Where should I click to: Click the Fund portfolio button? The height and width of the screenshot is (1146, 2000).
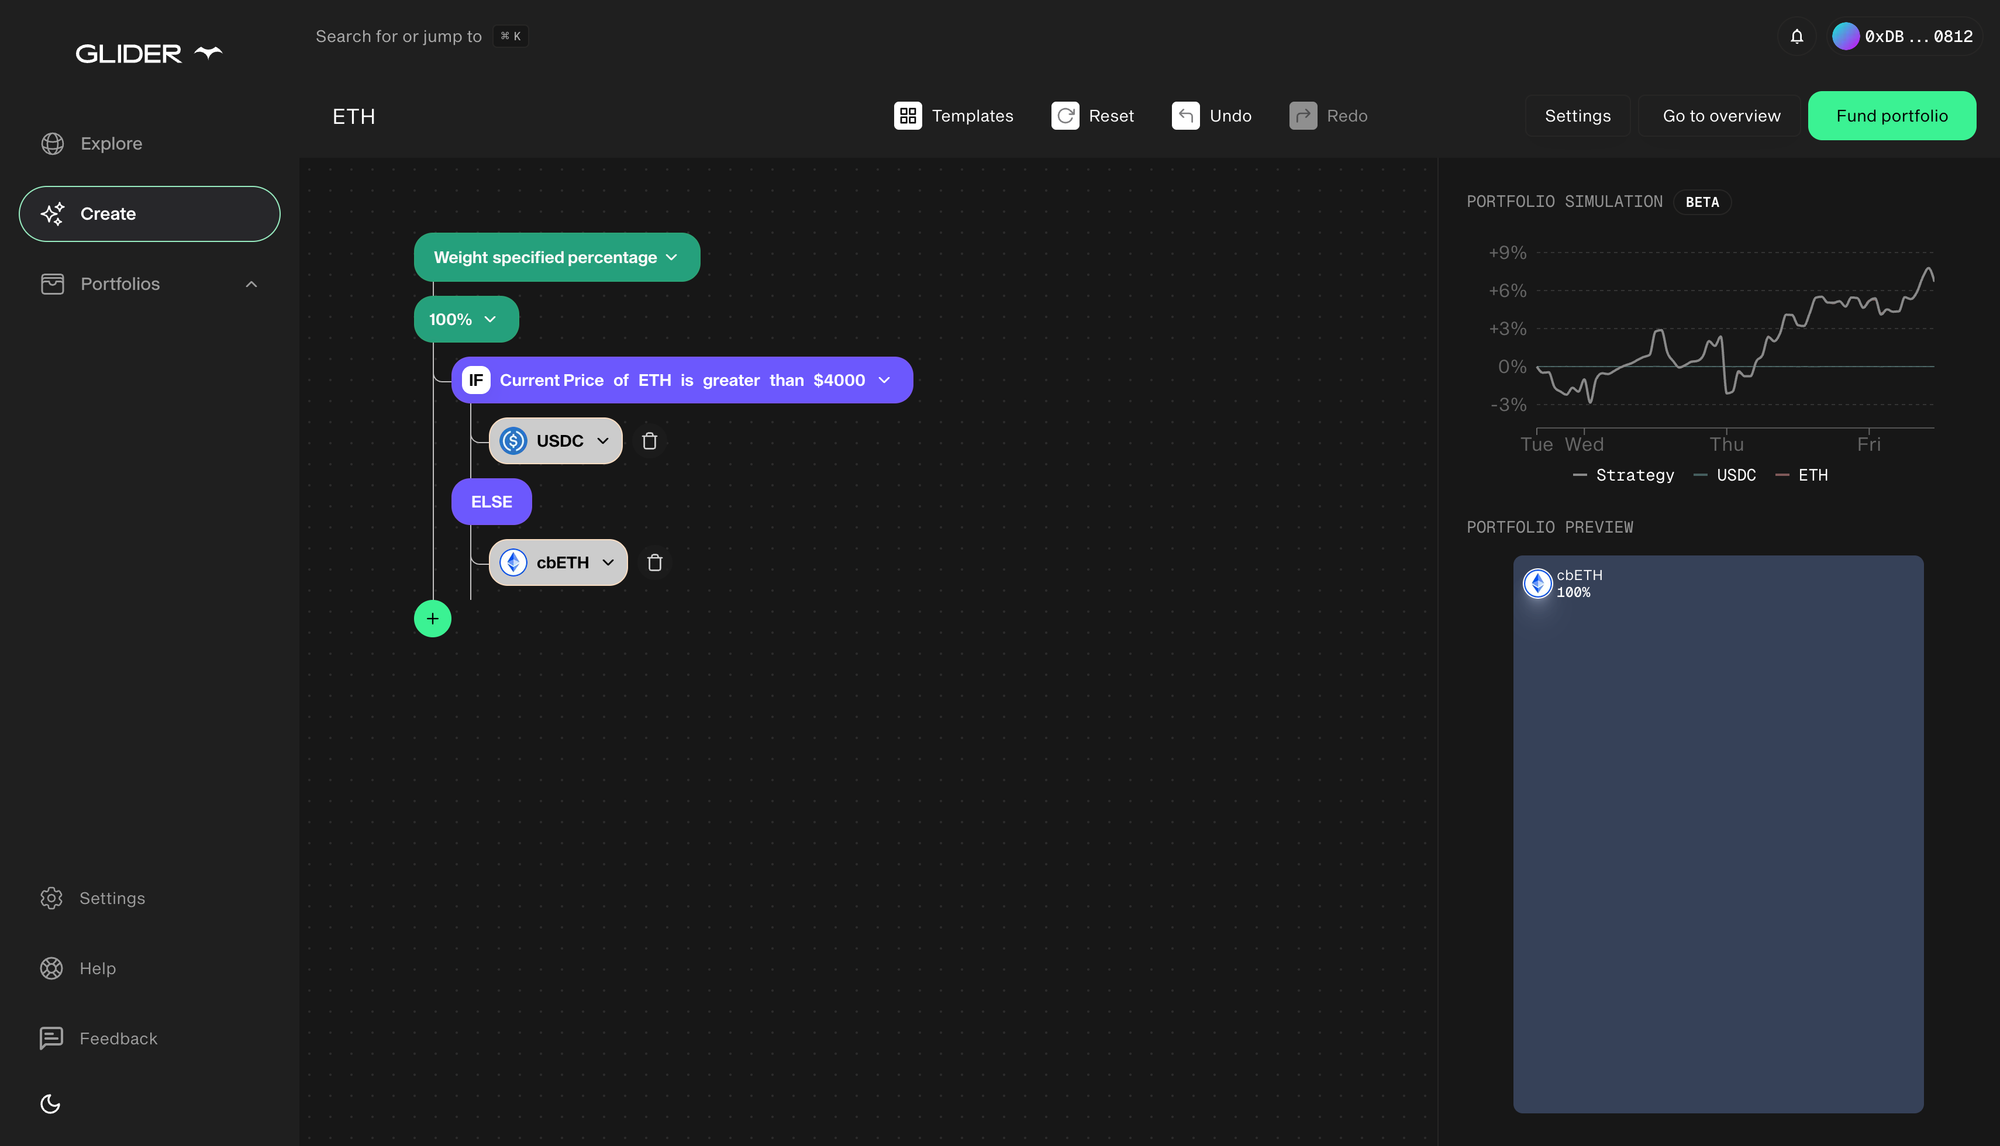click(1891, 116)
